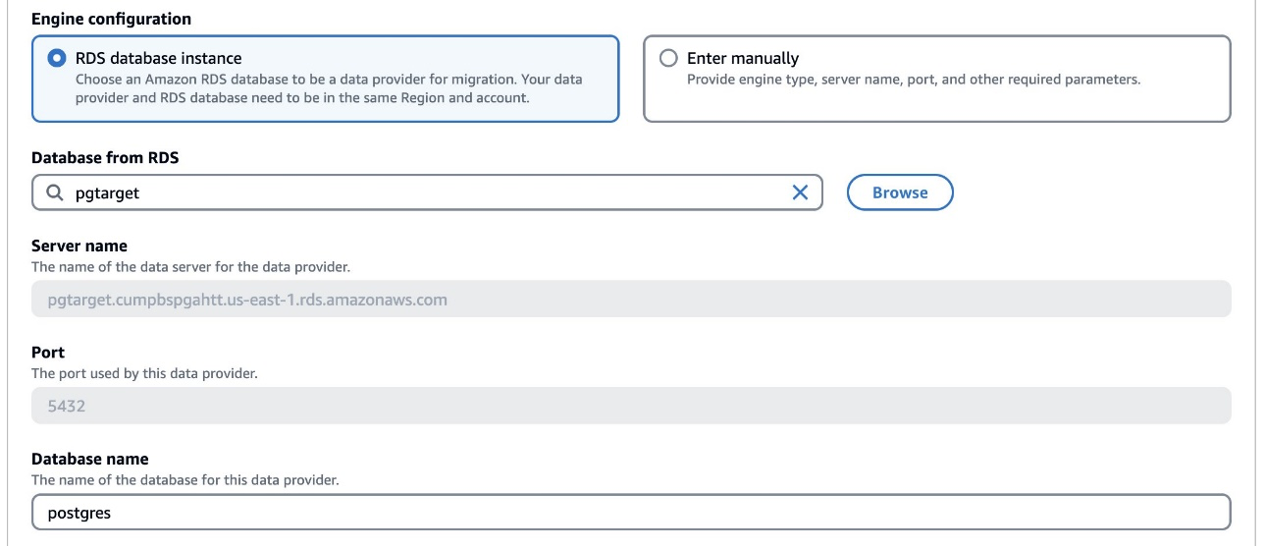The width and height of the screenshot is (1263, 546).
Task: Click the Enter manually card description text
Action: 913,79
